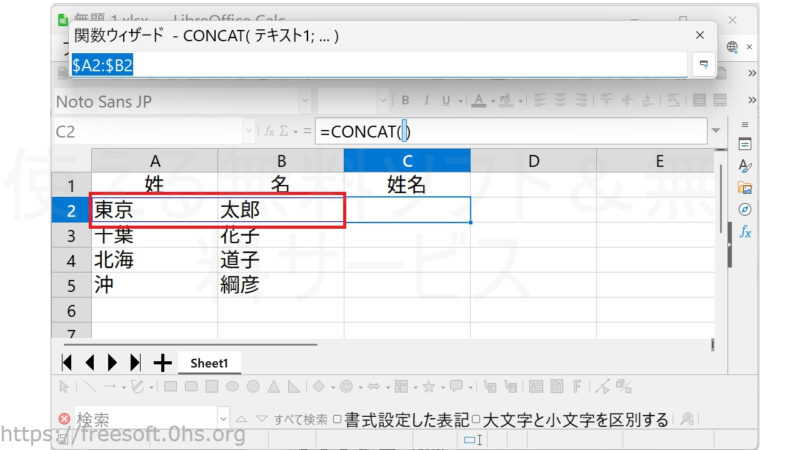Toggle bold formatting button
The width and height of the screenshot is (800, 450).
[x=406, y=100]
